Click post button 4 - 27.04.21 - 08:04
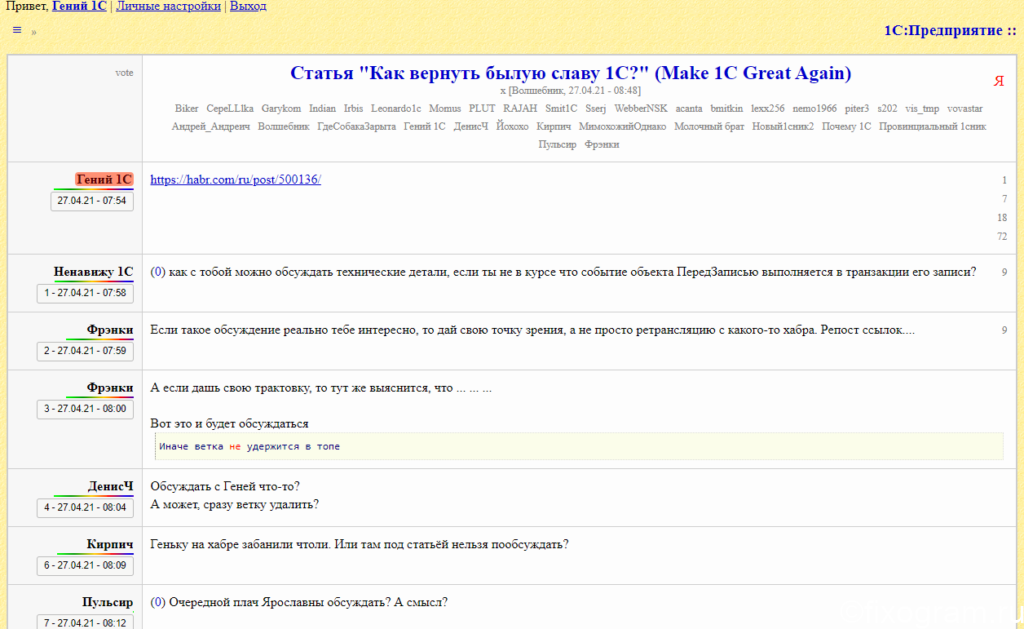1024x629 pixels. click(86, 508)
